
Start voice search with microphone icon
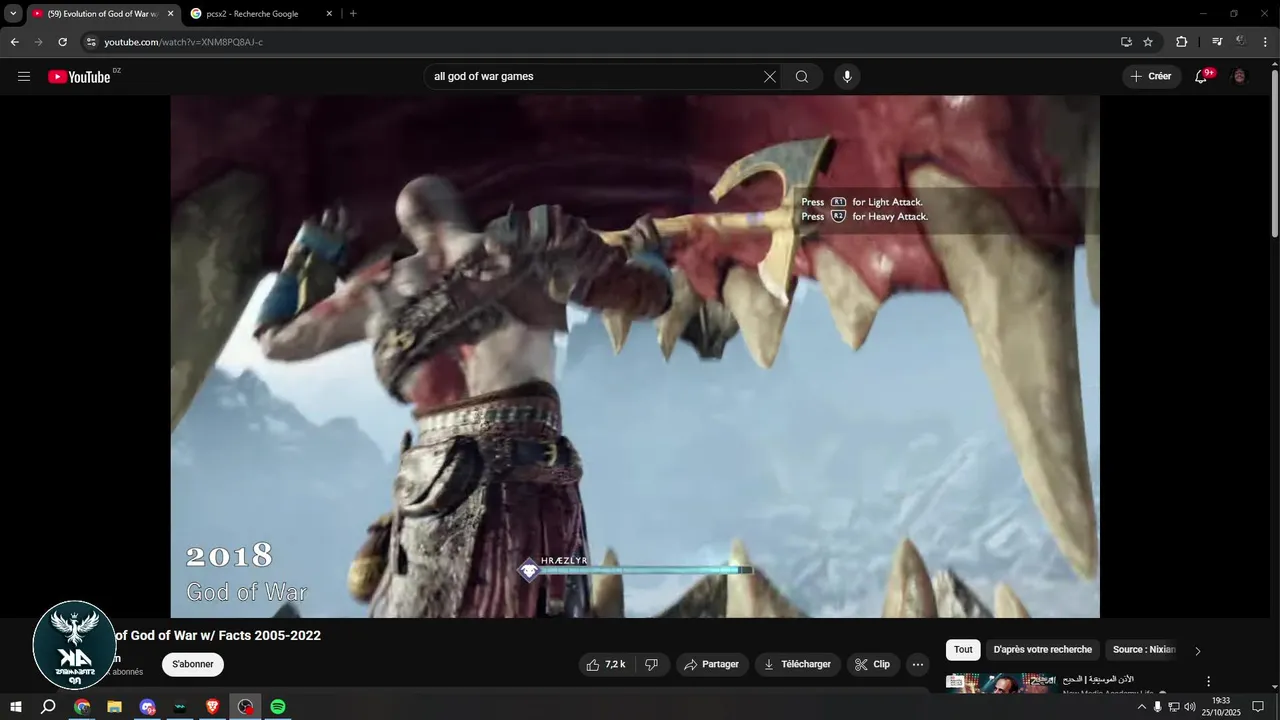point(847,77)
